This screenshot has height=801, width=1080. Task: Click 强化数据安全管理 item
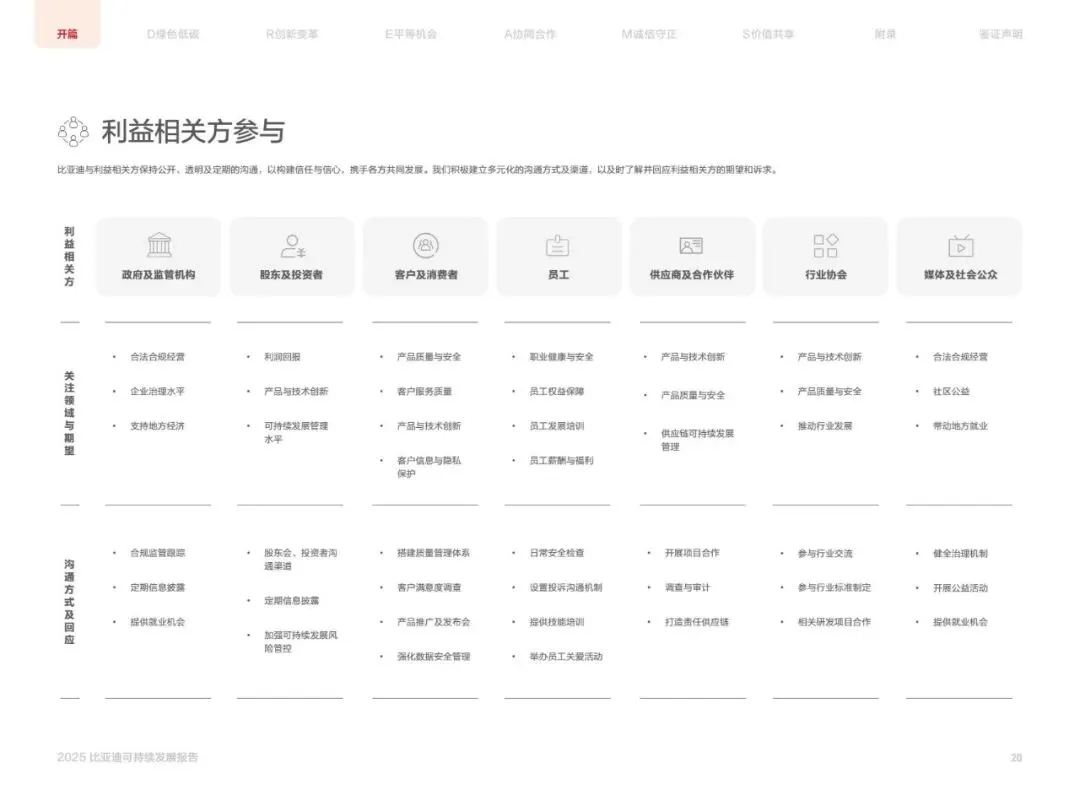pyautogui.click(x=433, y=656)
